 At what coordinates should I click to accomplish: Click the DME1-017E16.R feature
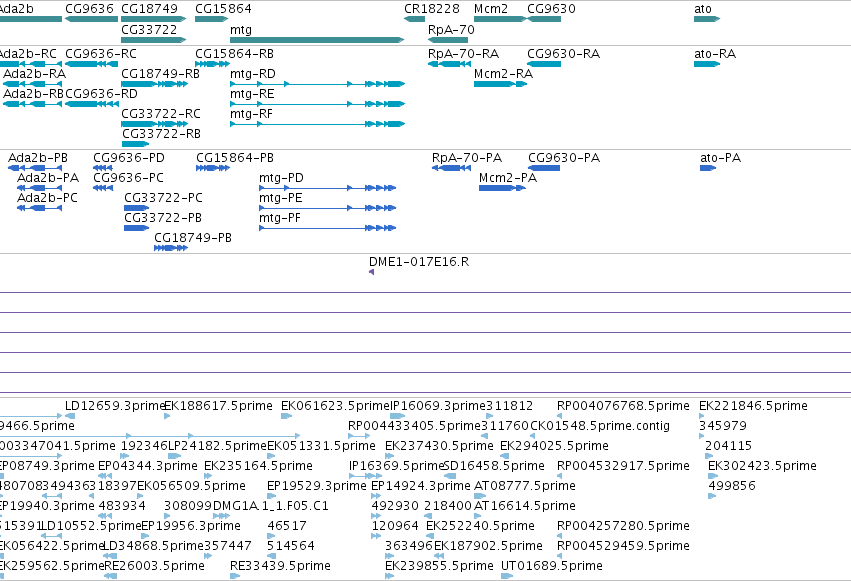coord(372,272)
